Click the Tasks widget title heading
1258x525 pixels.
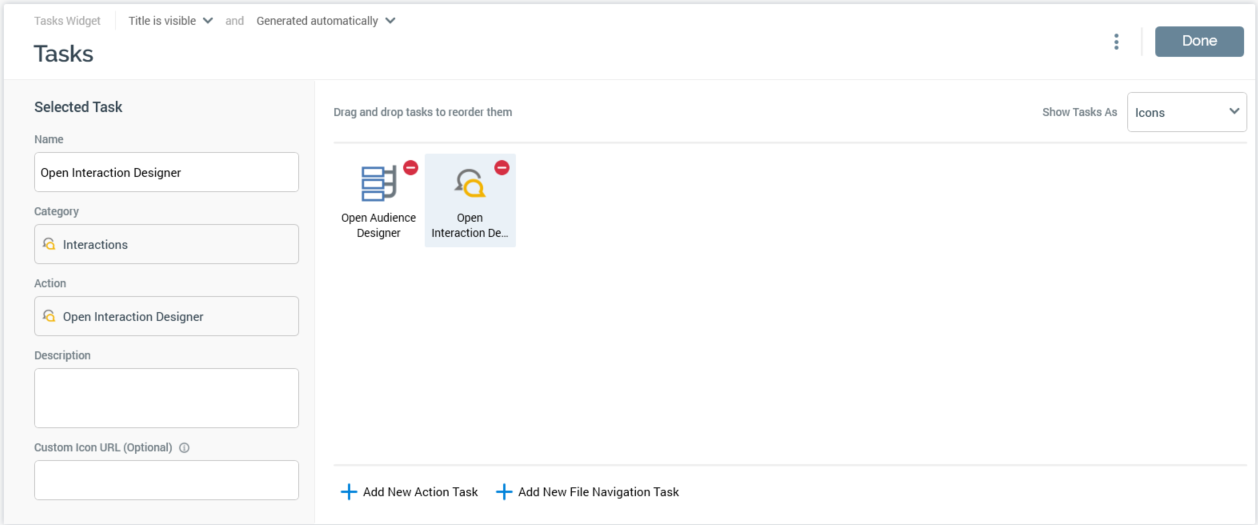point(64,54)
